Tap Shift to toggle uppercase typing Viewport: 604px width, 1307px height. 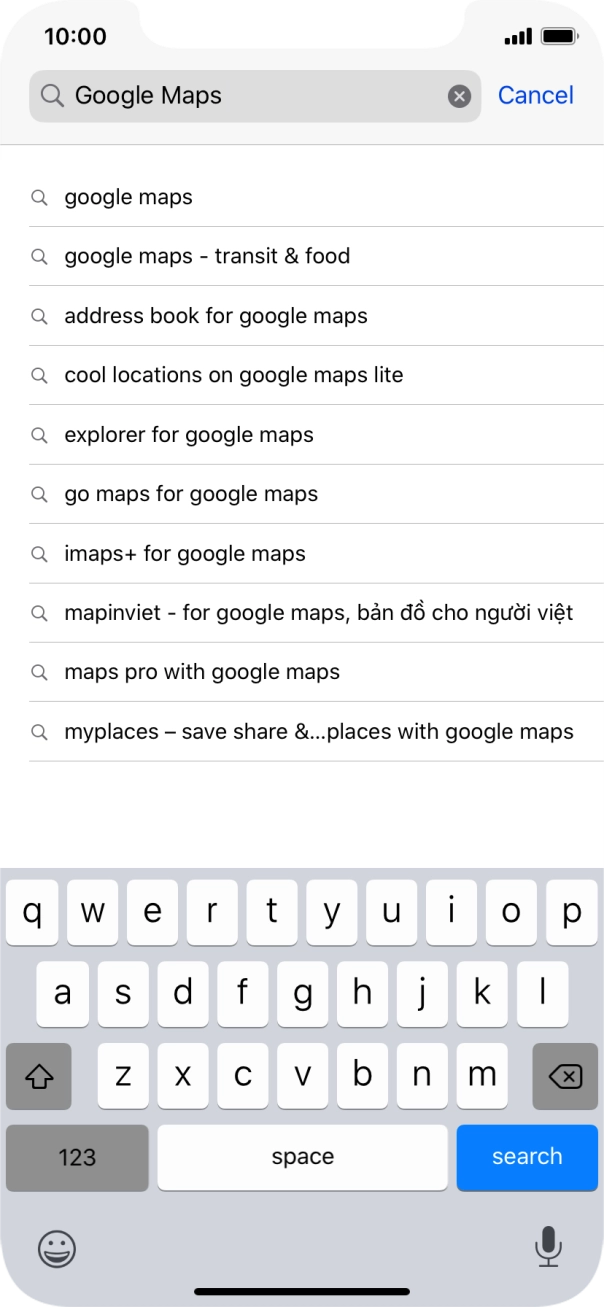click(39, 1076)
